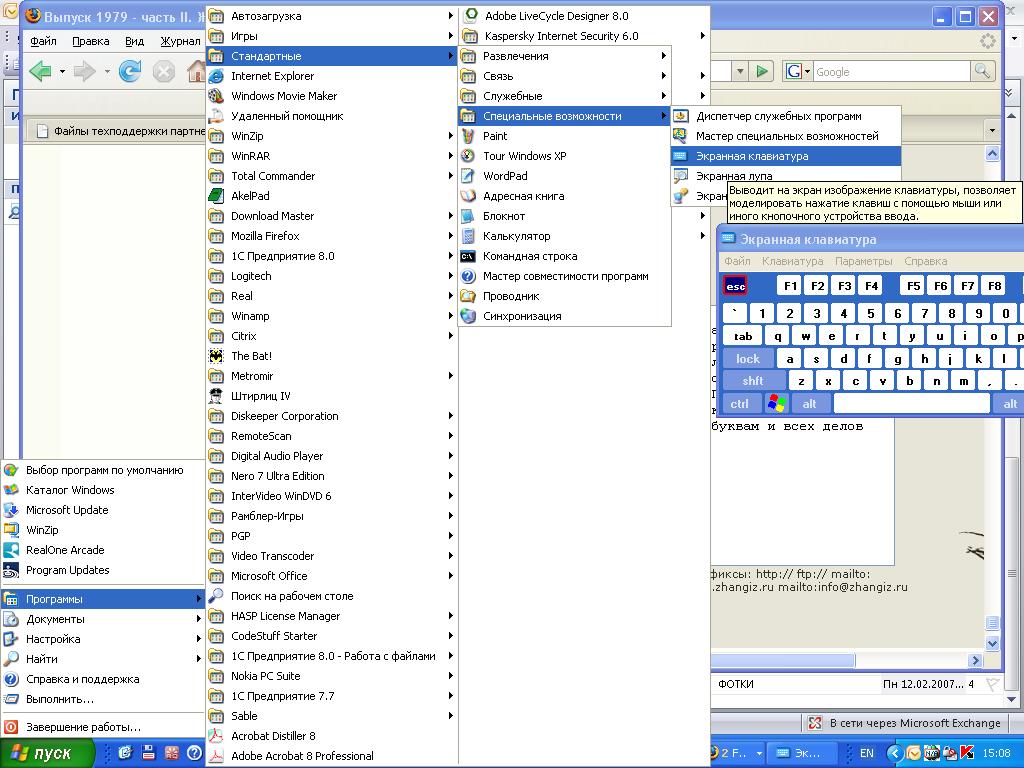Open Синхронизация from the accessories menu

coord(564,316)
